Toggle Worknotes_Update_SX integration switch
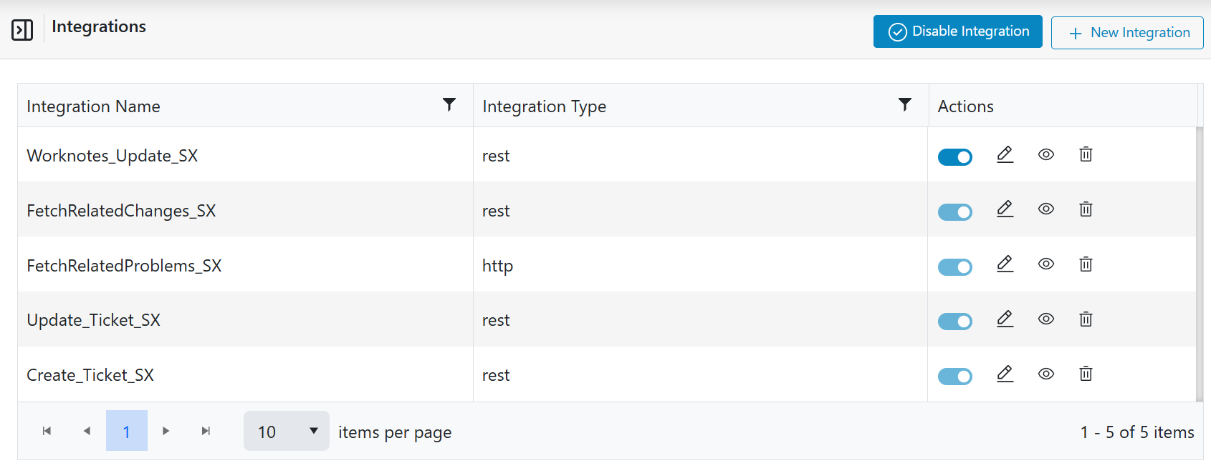Image resolution: width=1211 pixels, height=463 pixels. (x=955, y=157)
